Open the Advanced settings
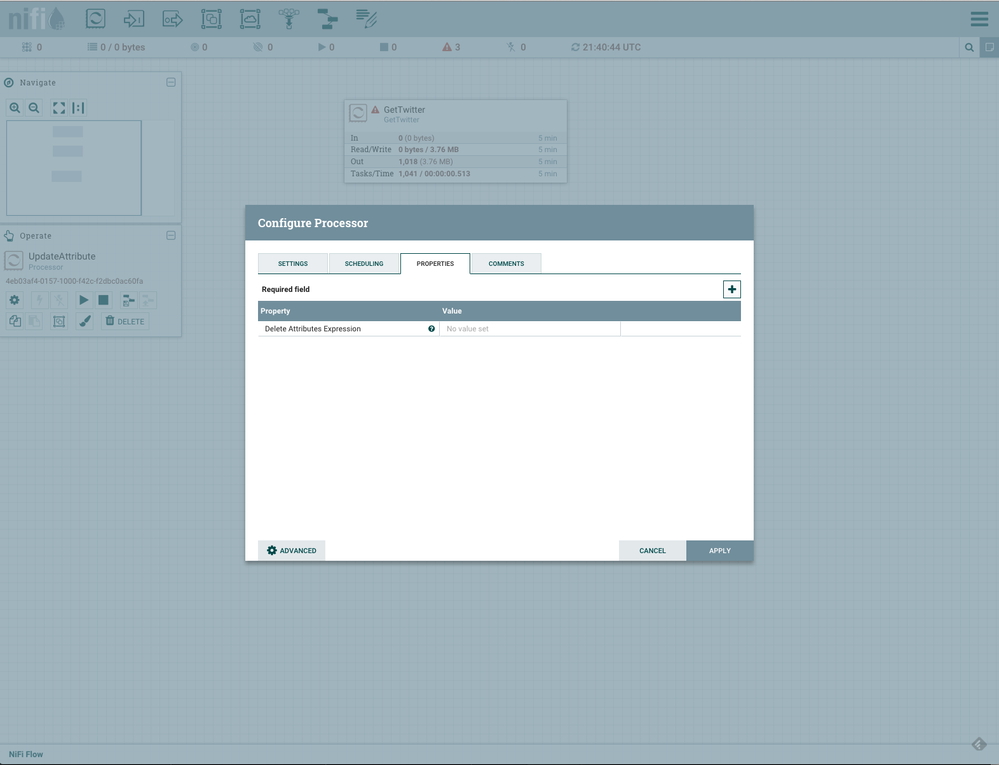This screenshot has width=999, height=765. [x=292, y=550]
